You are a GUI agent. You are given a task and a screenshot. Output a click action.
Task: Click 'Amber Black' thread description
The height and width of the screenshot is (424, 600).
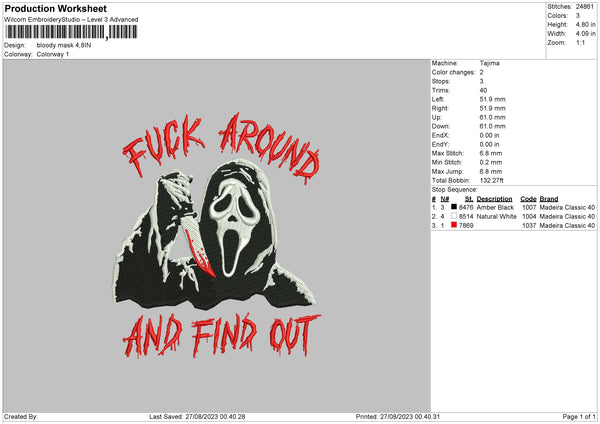tap(495, 207)
